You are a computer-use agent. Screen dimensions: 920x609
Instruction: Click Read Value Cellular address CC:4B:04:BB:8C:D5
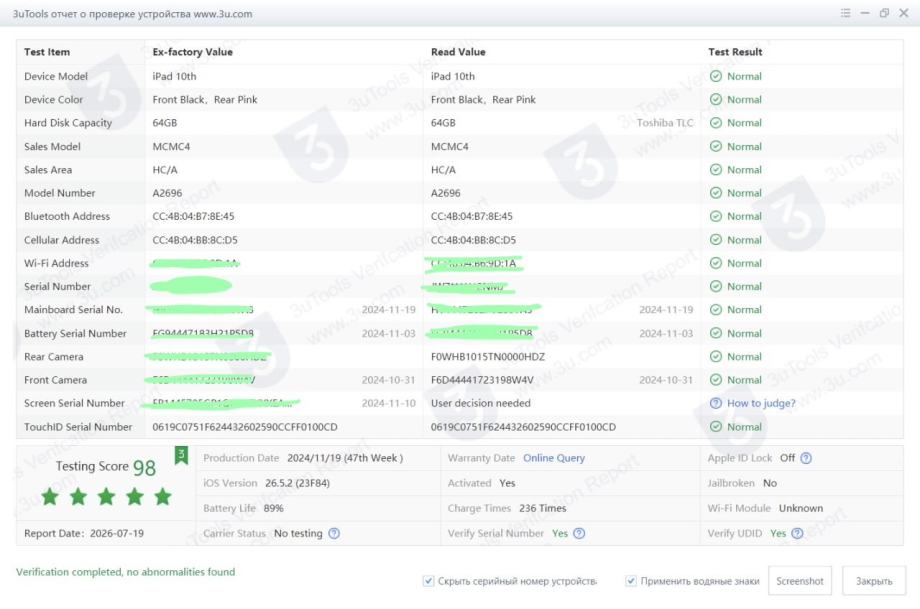473,240
